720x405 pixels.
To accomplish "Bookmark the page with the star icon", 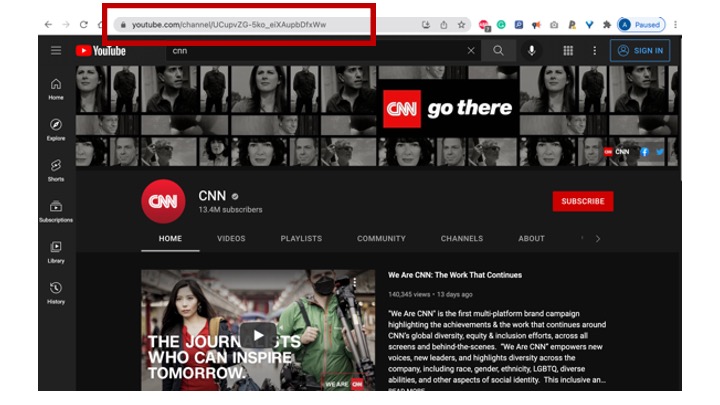I will [461, 25].
